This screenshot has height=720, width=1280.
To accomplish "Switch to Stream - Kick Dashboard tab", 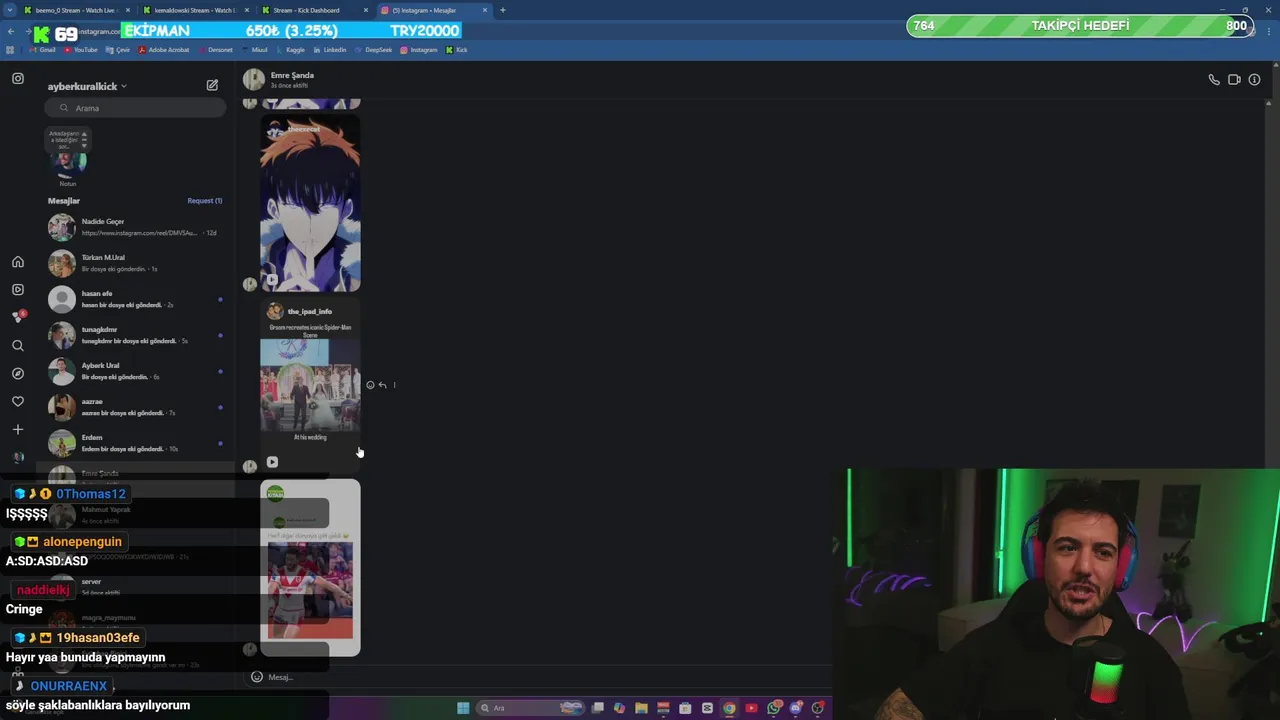I will click(315, 10).
